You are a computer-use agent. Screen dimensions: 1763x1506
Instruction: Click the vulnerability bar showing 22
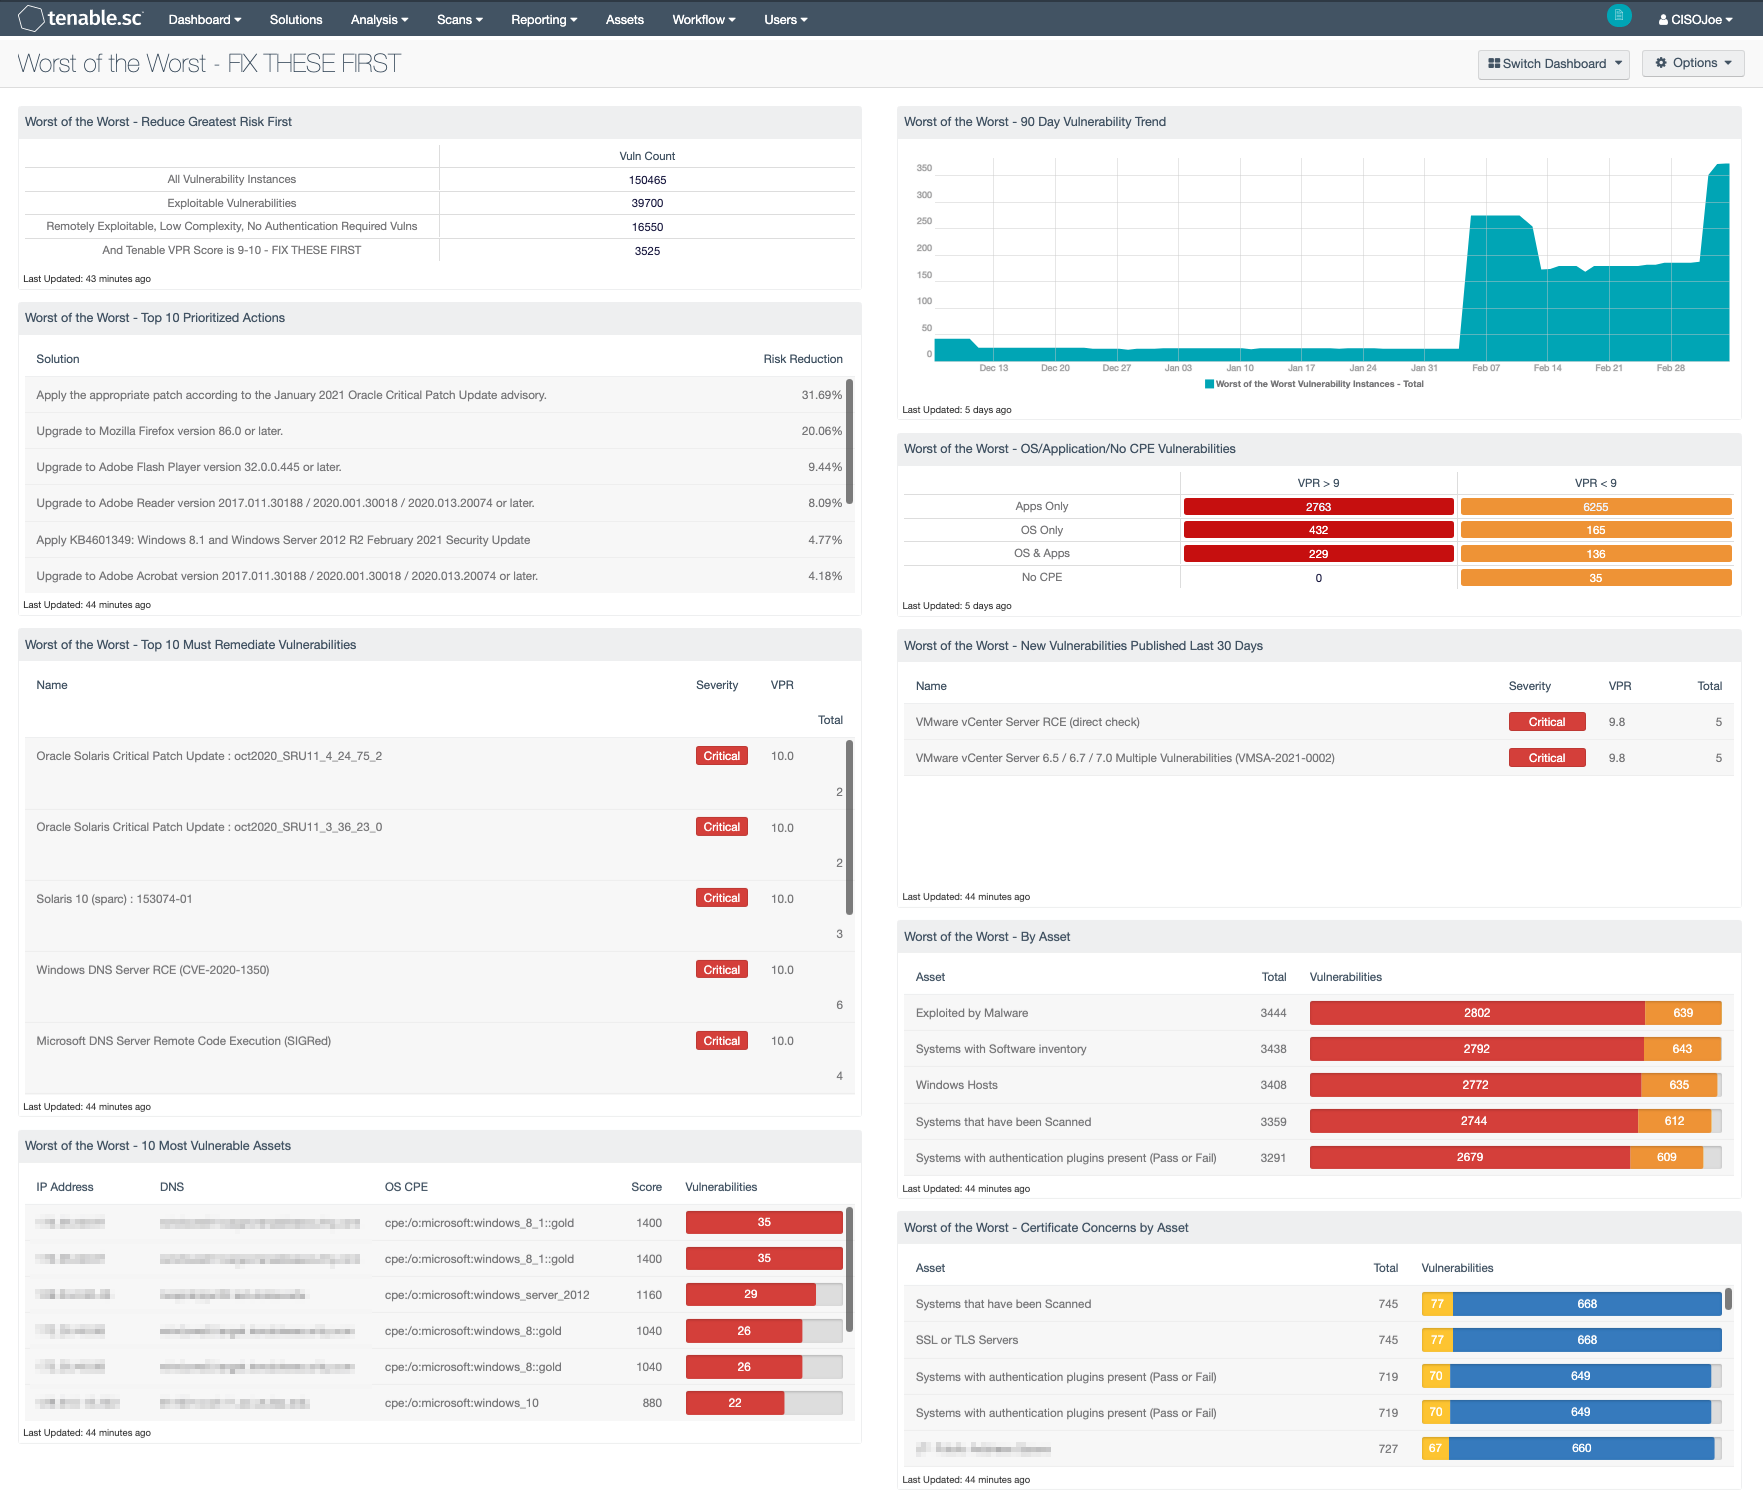735,1403
